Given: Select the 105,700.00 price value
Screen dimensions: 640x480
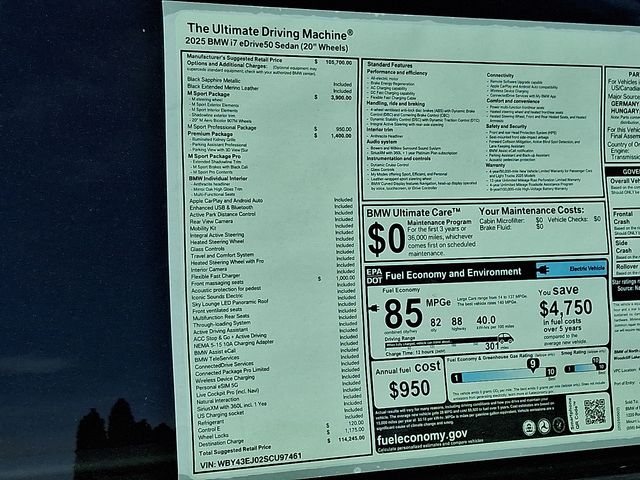Looking at the screenshot, I should coord(338,62).
